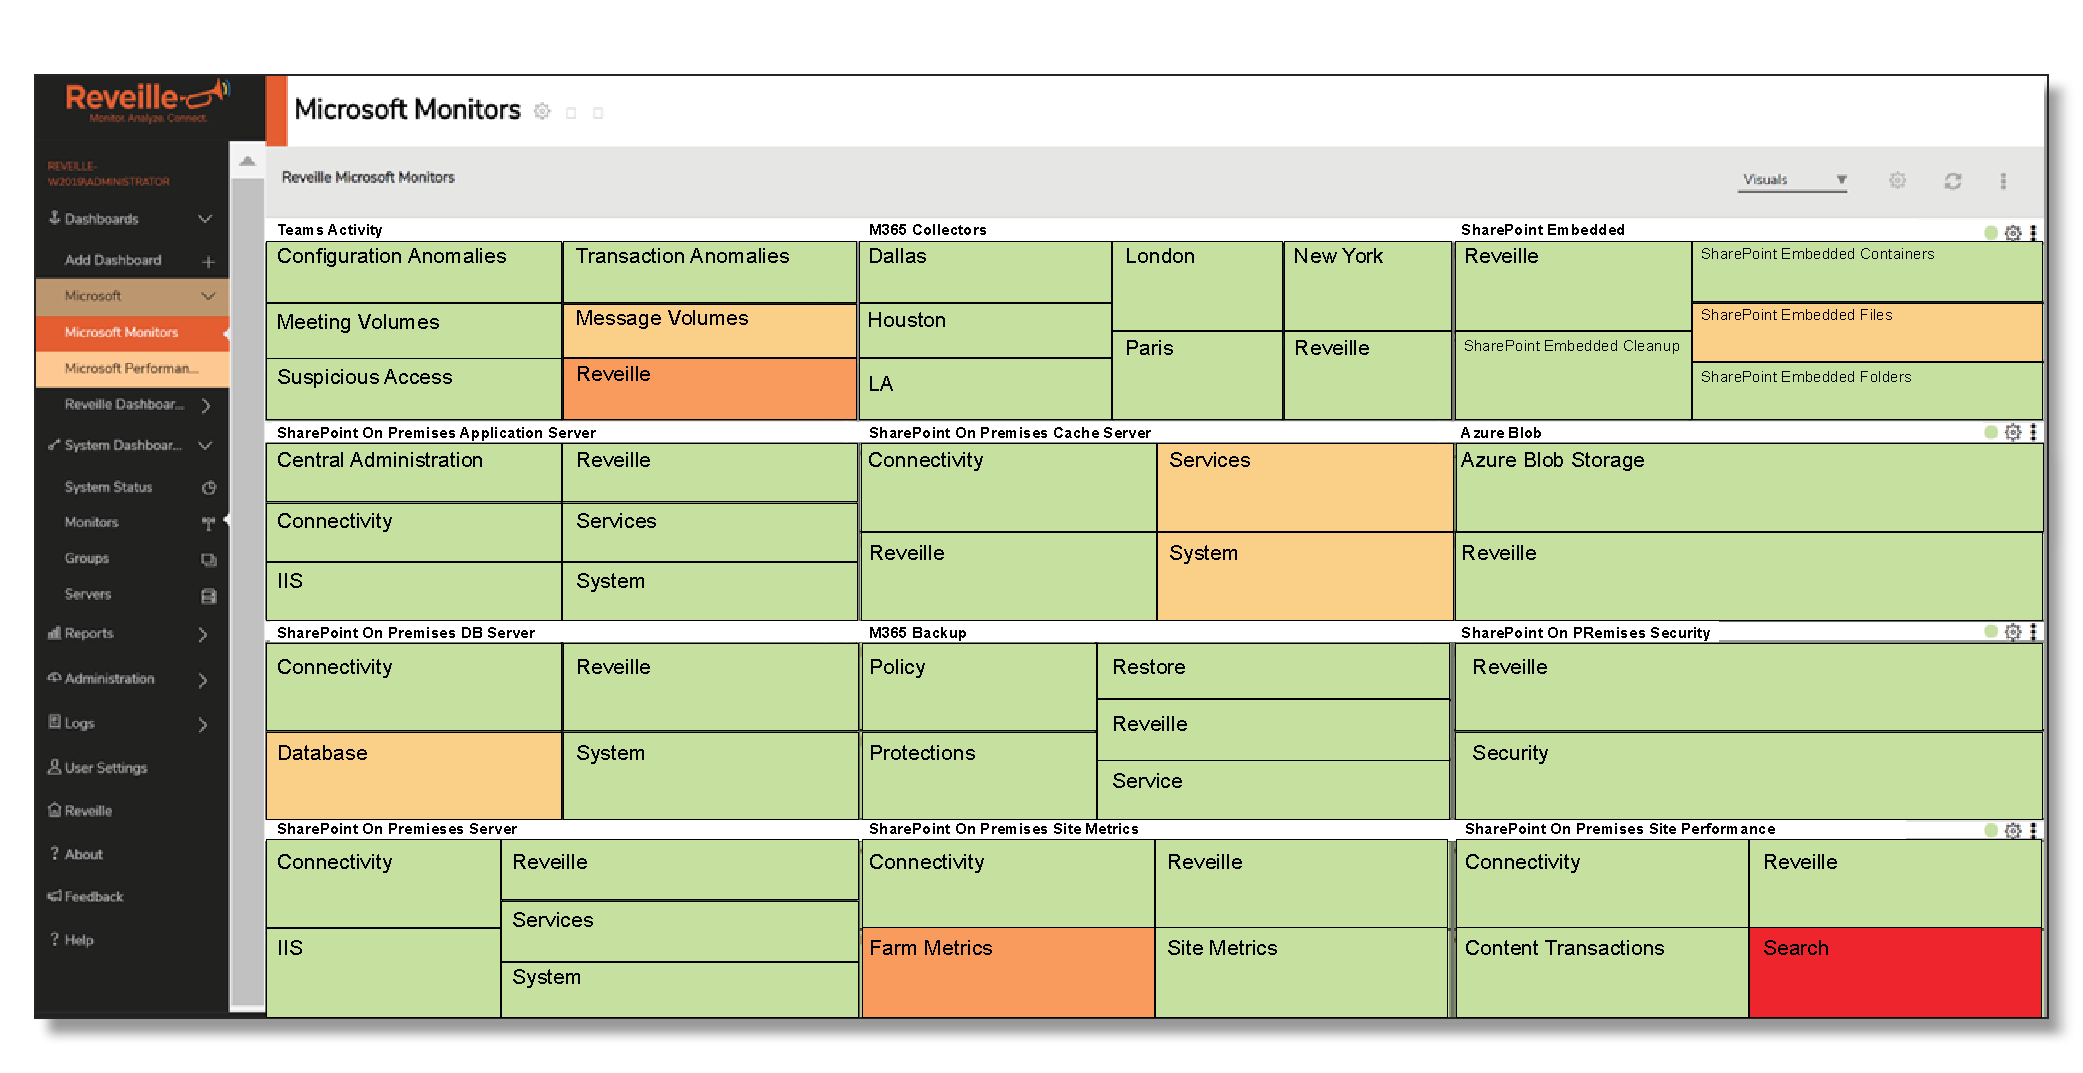2083x1073 pixels.
Task: Open the SharePoint Embedded Files tile
Action: coord(1866,332)
